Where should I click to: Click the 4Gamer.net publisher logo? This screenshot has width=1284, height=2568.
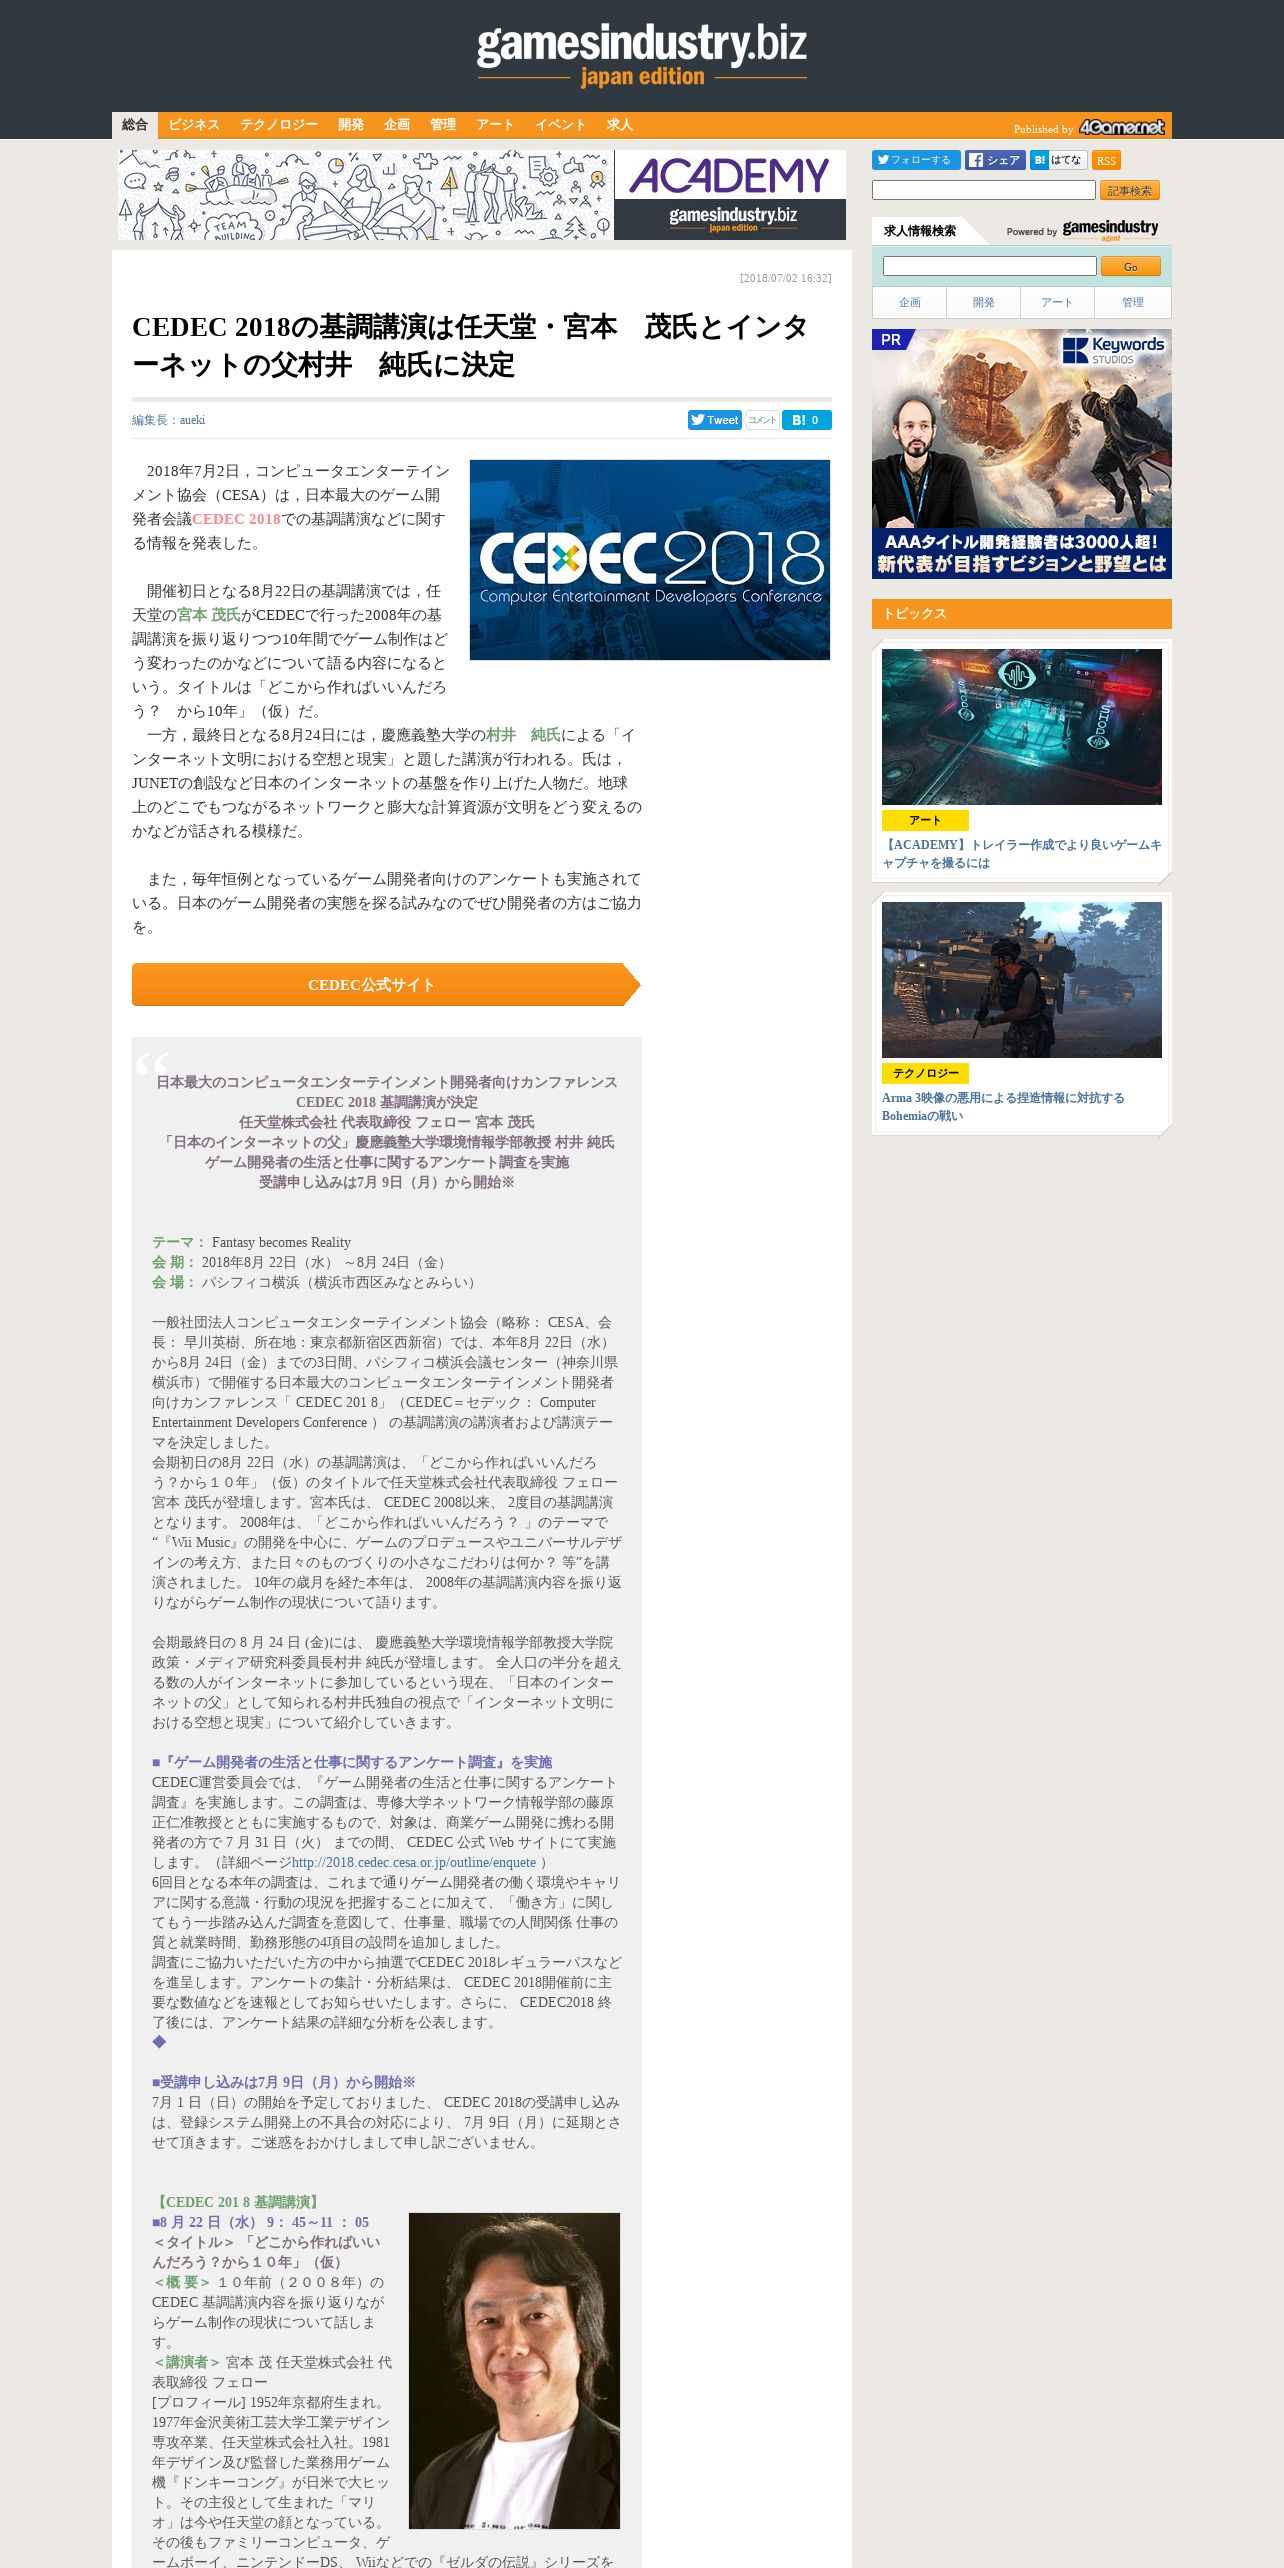point(1122,127)
